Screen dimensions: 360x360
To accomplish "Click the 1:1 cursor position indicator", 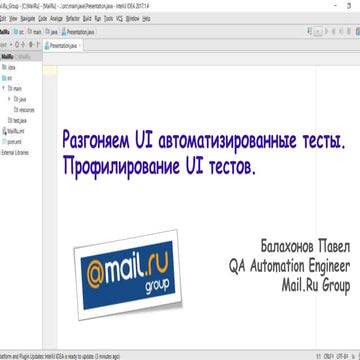I will 318,357.
